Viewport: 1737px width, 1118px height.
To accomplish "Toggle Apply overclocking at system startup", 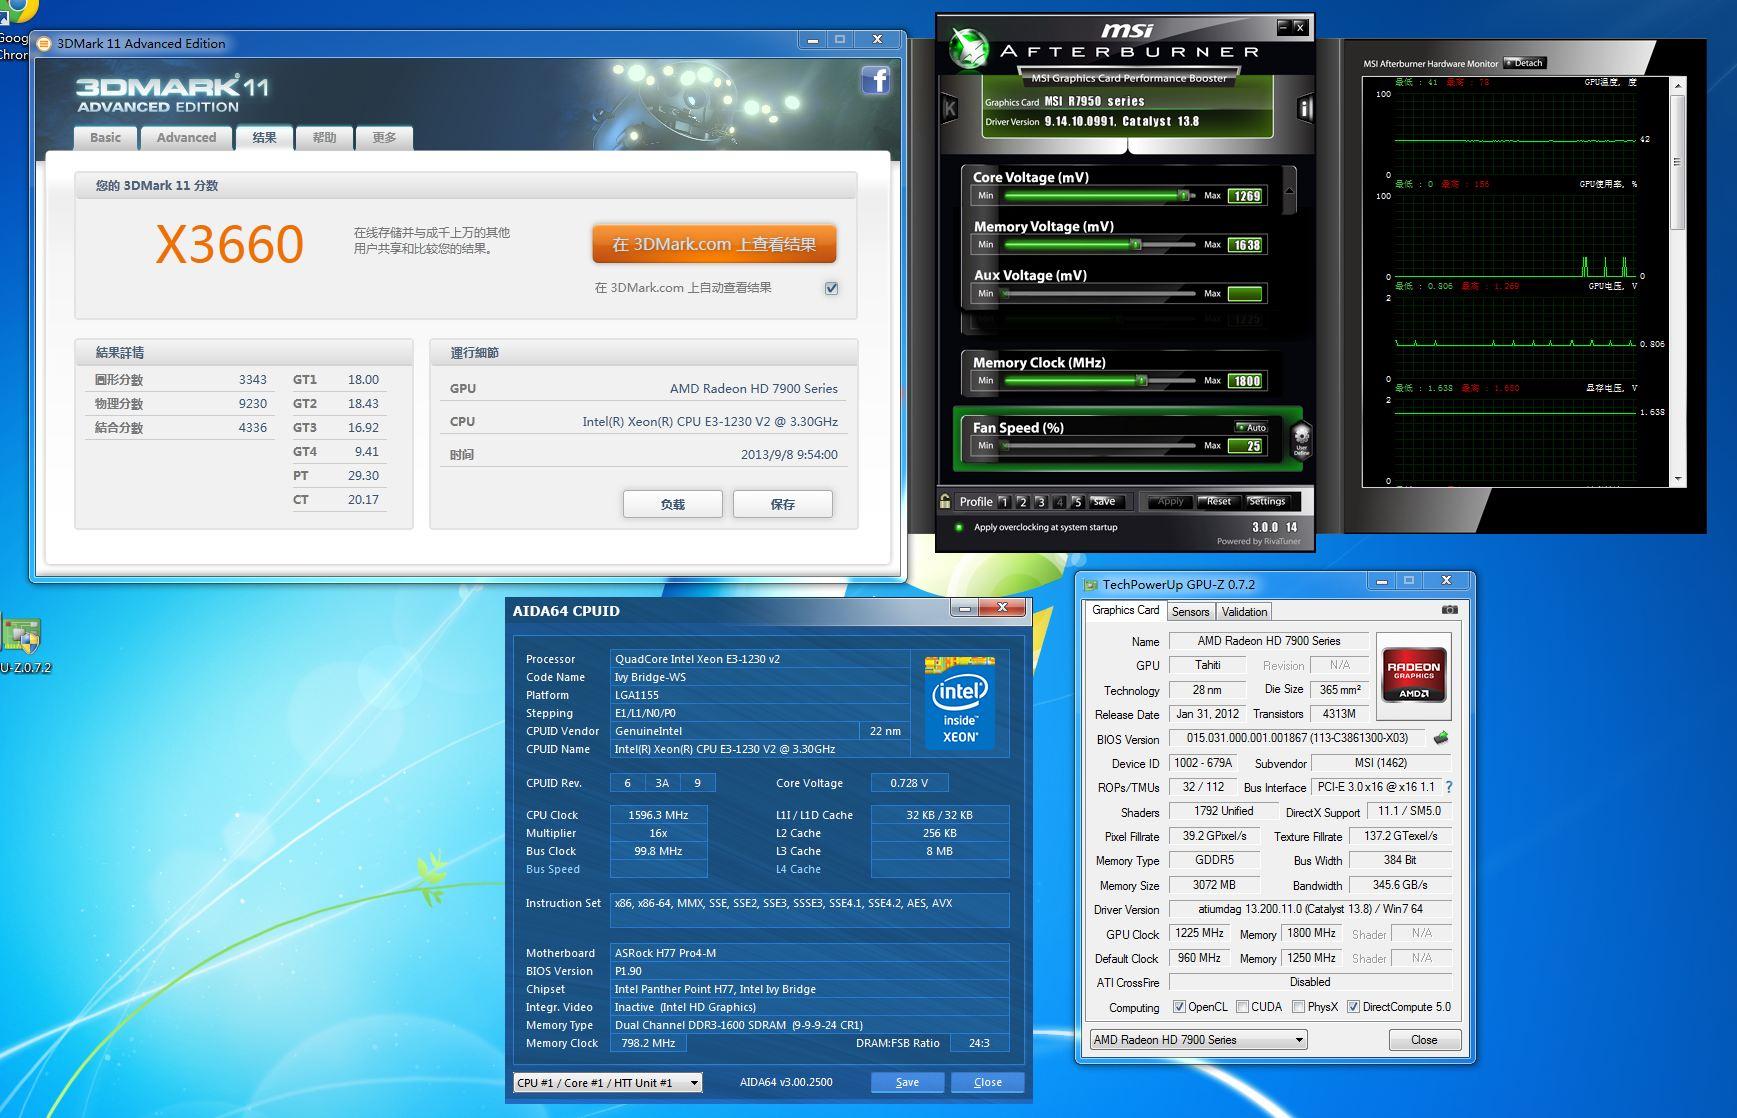I will coord(958,527).
